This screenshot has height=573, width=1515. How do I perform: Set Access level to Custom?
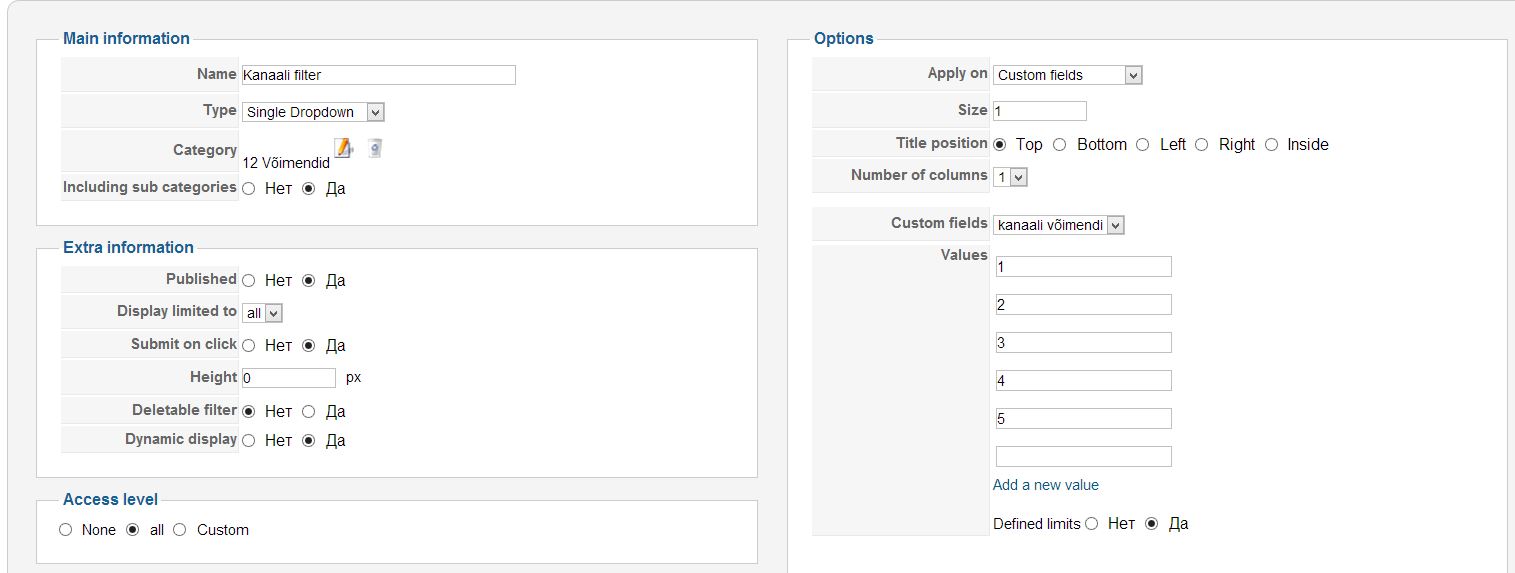point(180,530)
